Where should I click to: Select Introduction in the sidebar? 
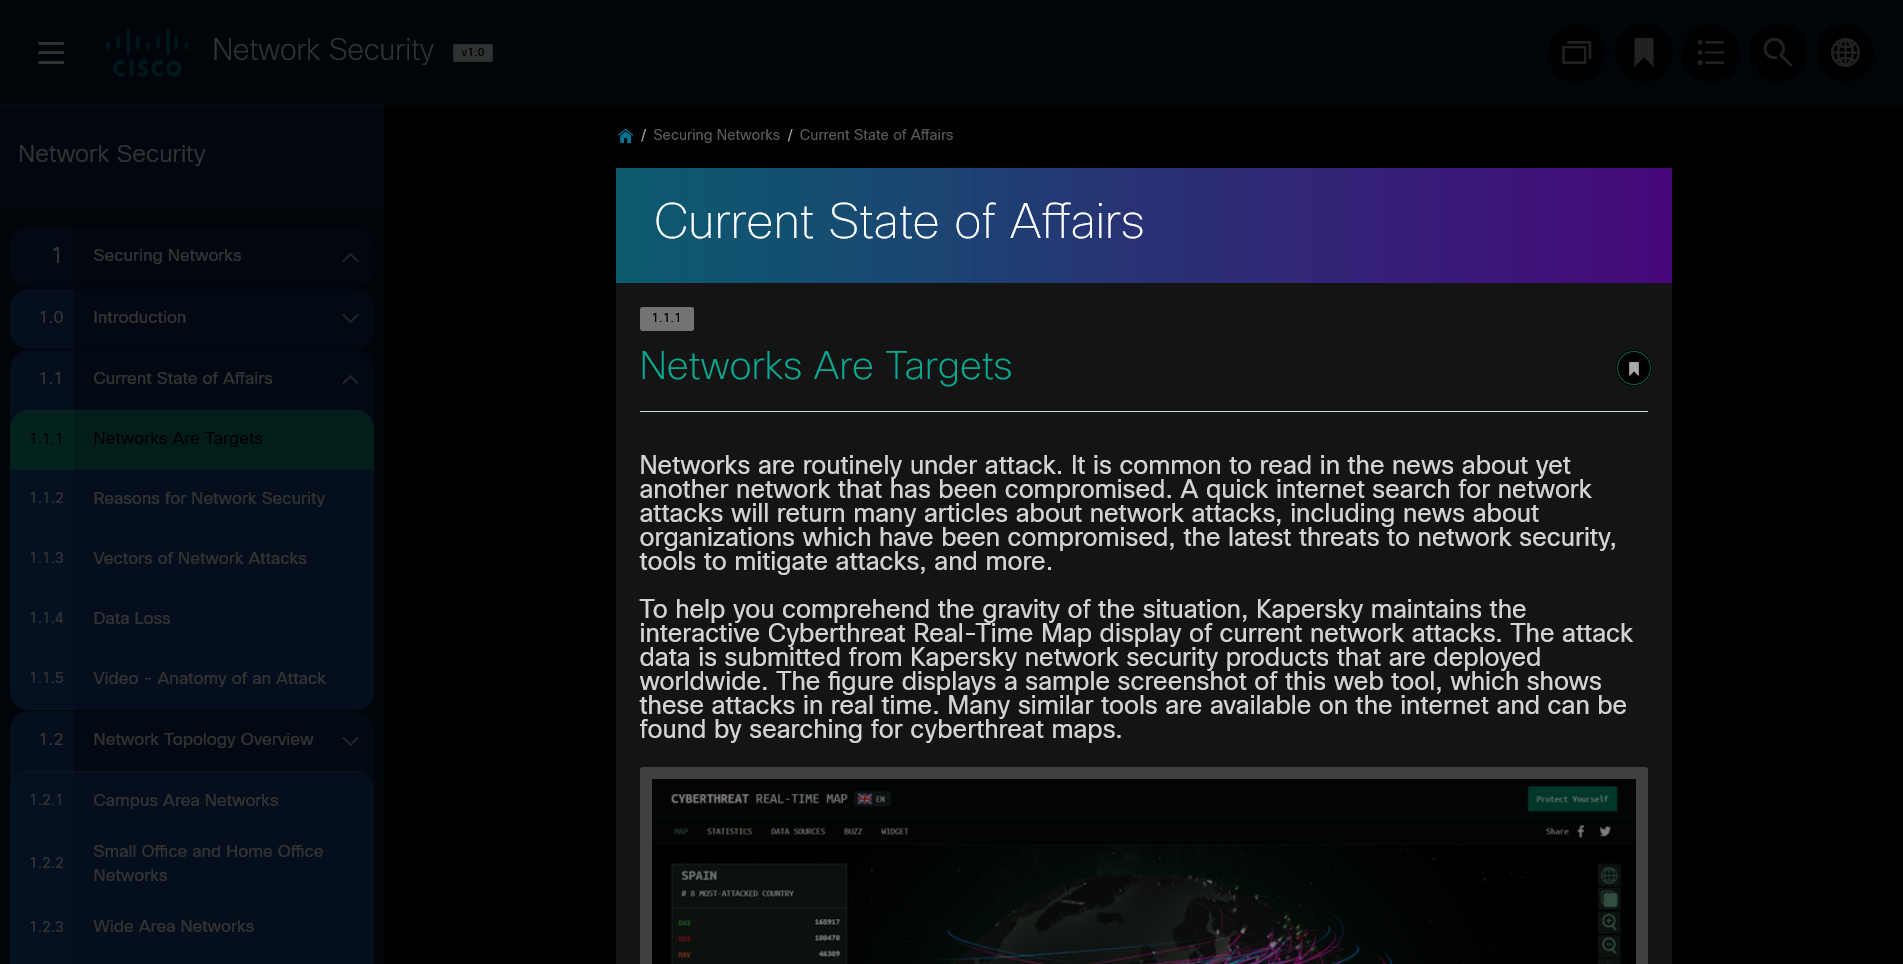(x=192, y=318)
